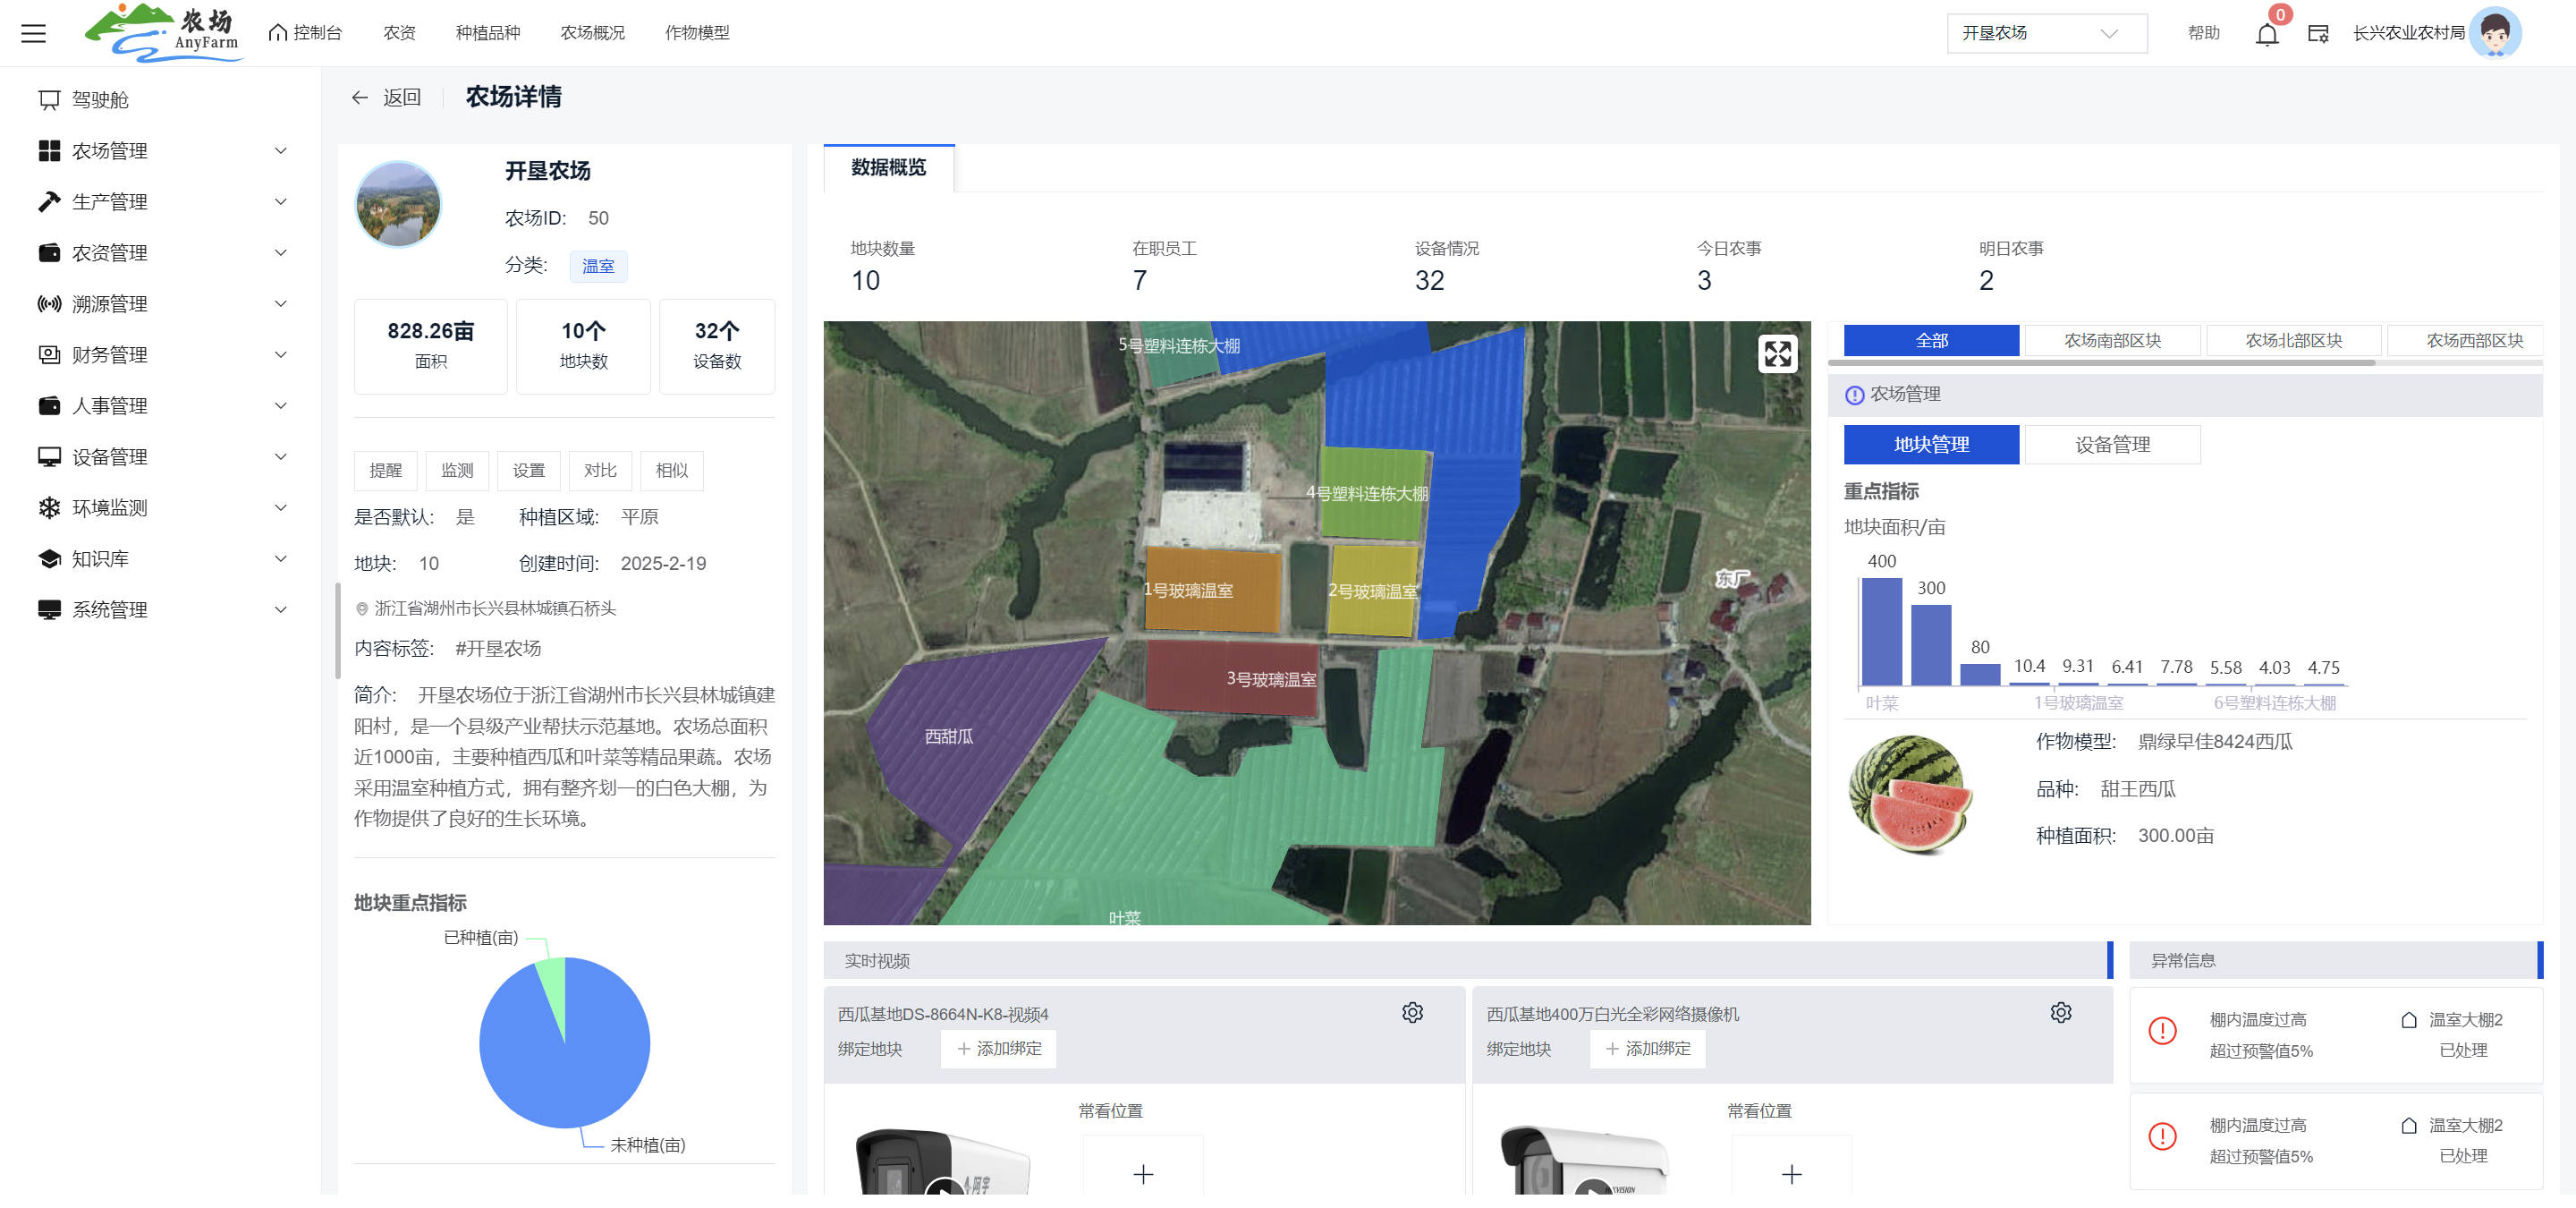The image size is (2576, 1208).
Task: Click 添加绑定 for the first video
Action: pyautogui.click(x=998, y=1048)
